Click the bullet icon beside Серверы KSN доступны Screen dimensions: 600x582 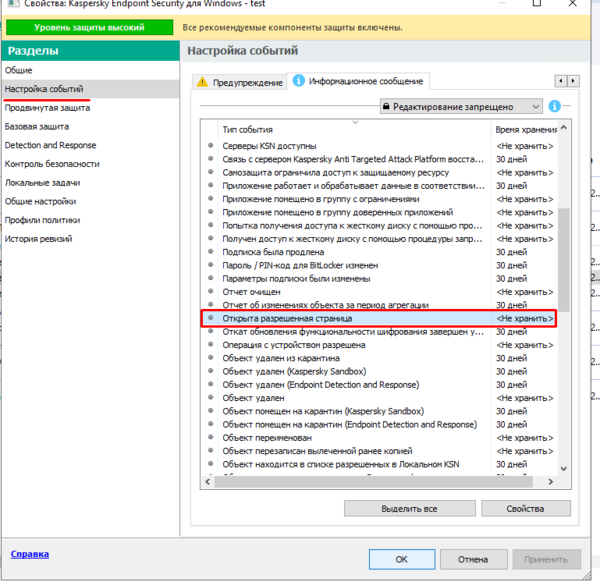click(x=210, y=145)
